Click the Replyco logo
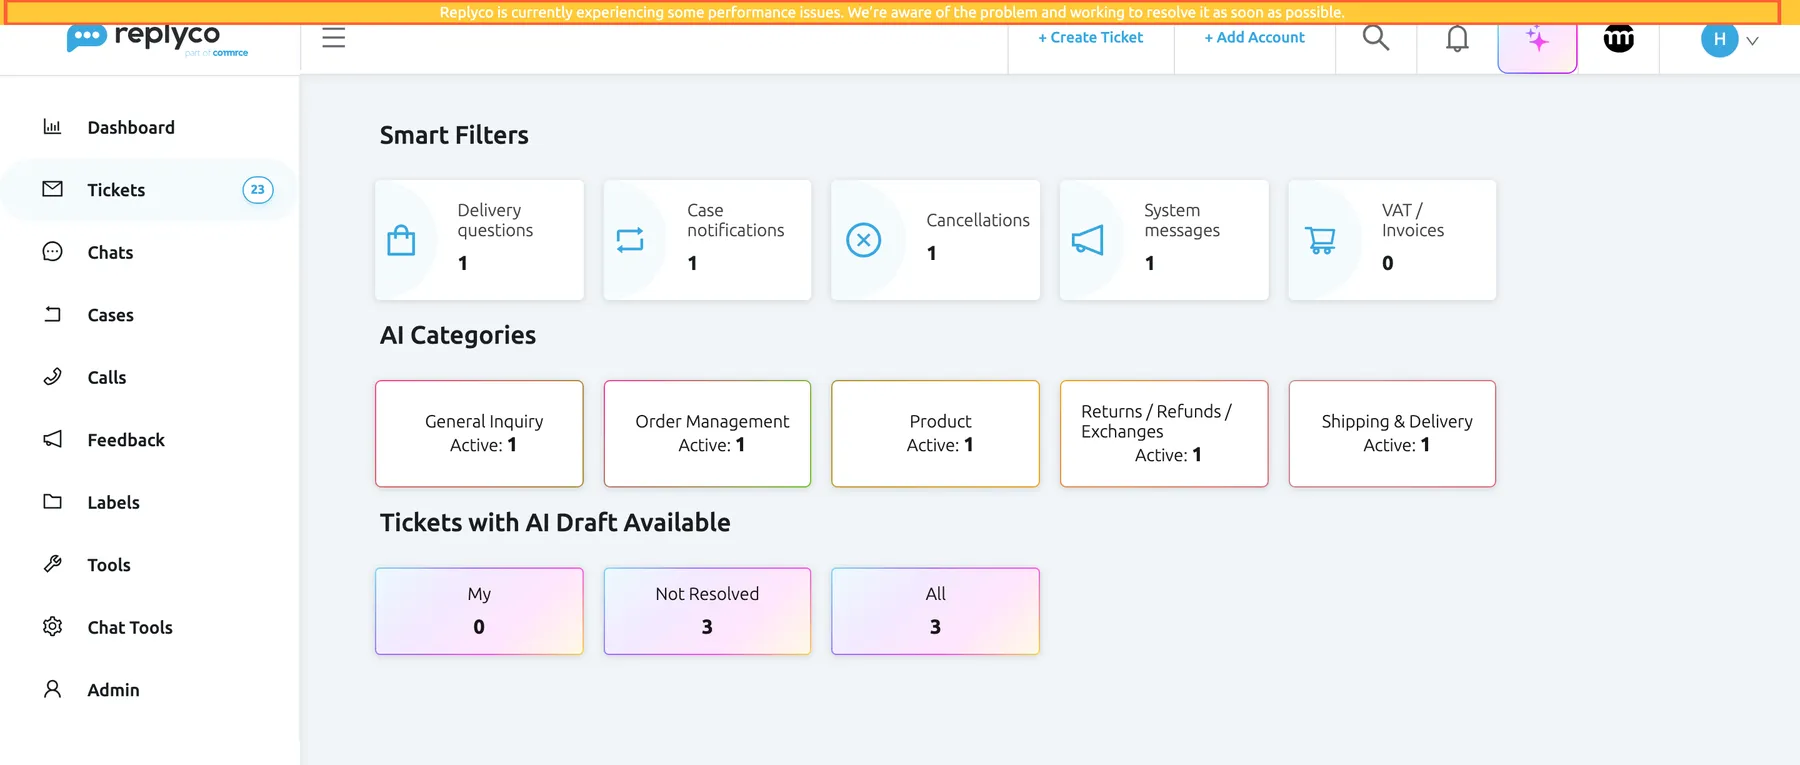This screenshot has height=765, width=1800. [x=157, y=39]
